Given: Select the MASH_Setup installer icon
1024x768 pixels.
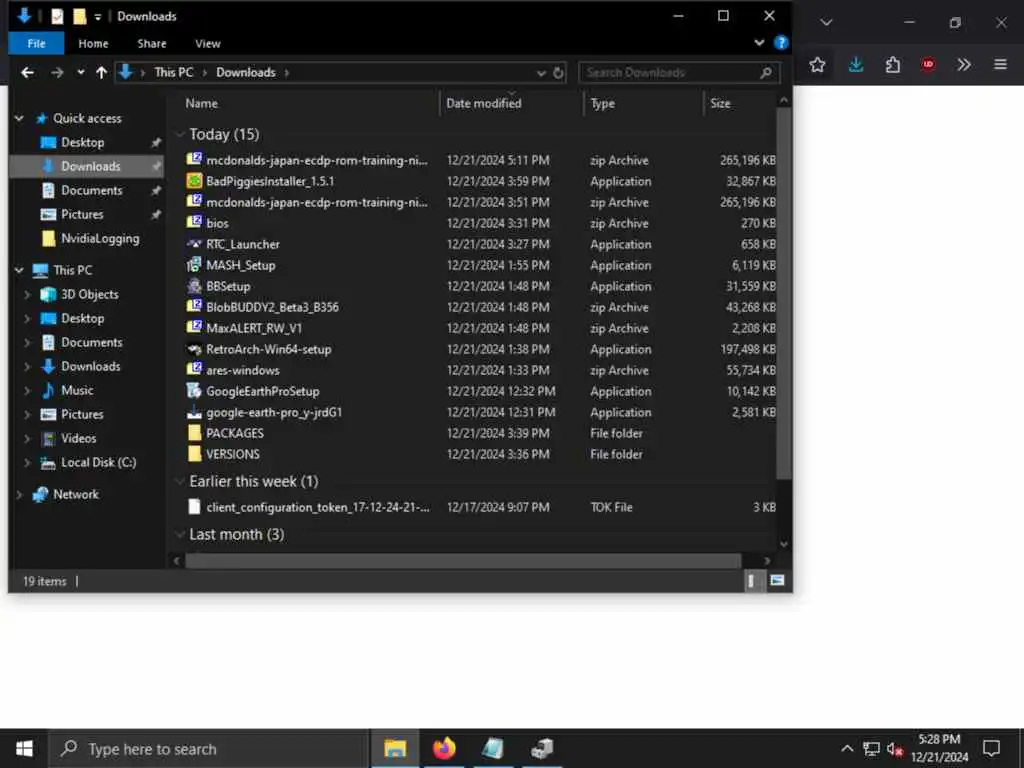Looking at the screenshot, I should coord(194,264).
